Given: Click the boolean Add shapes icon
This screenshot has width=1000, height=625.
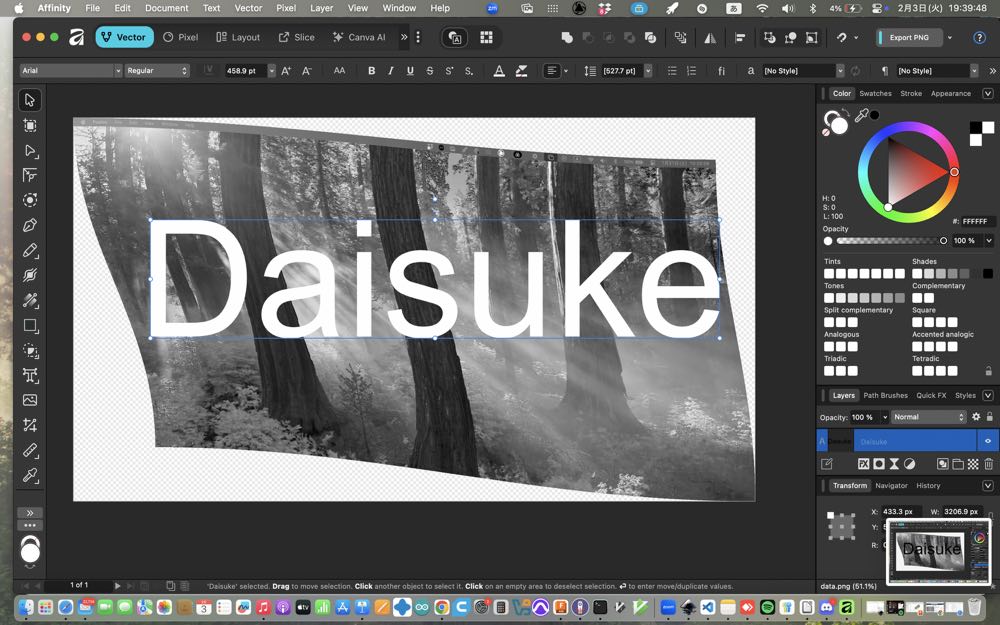Looking at the screenshot, I should [x=567, y=38].
